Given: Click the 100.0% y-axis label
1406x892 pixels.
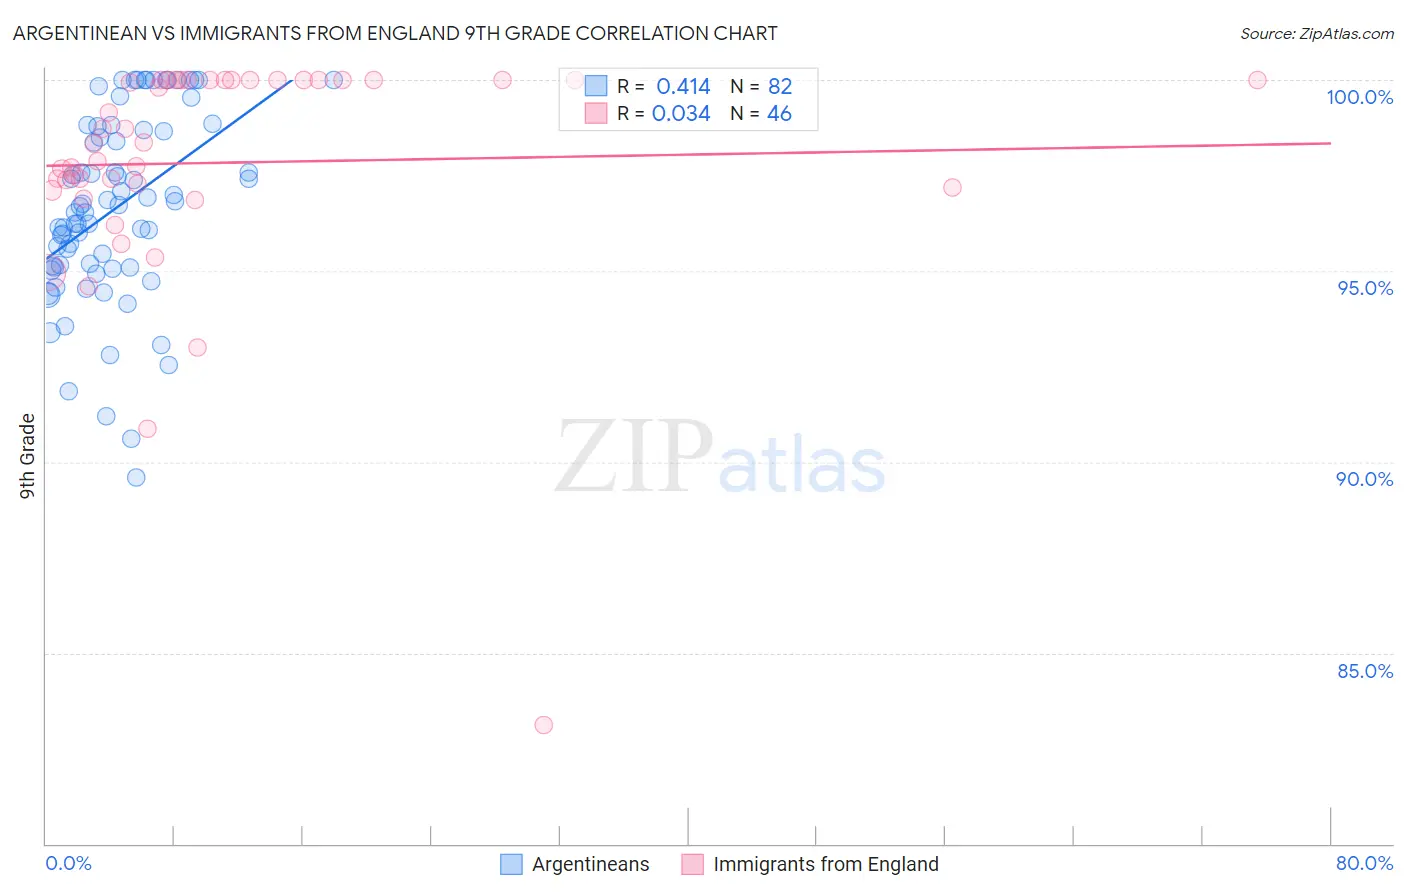Looking at the screenshot, I should coord(1359,97).
